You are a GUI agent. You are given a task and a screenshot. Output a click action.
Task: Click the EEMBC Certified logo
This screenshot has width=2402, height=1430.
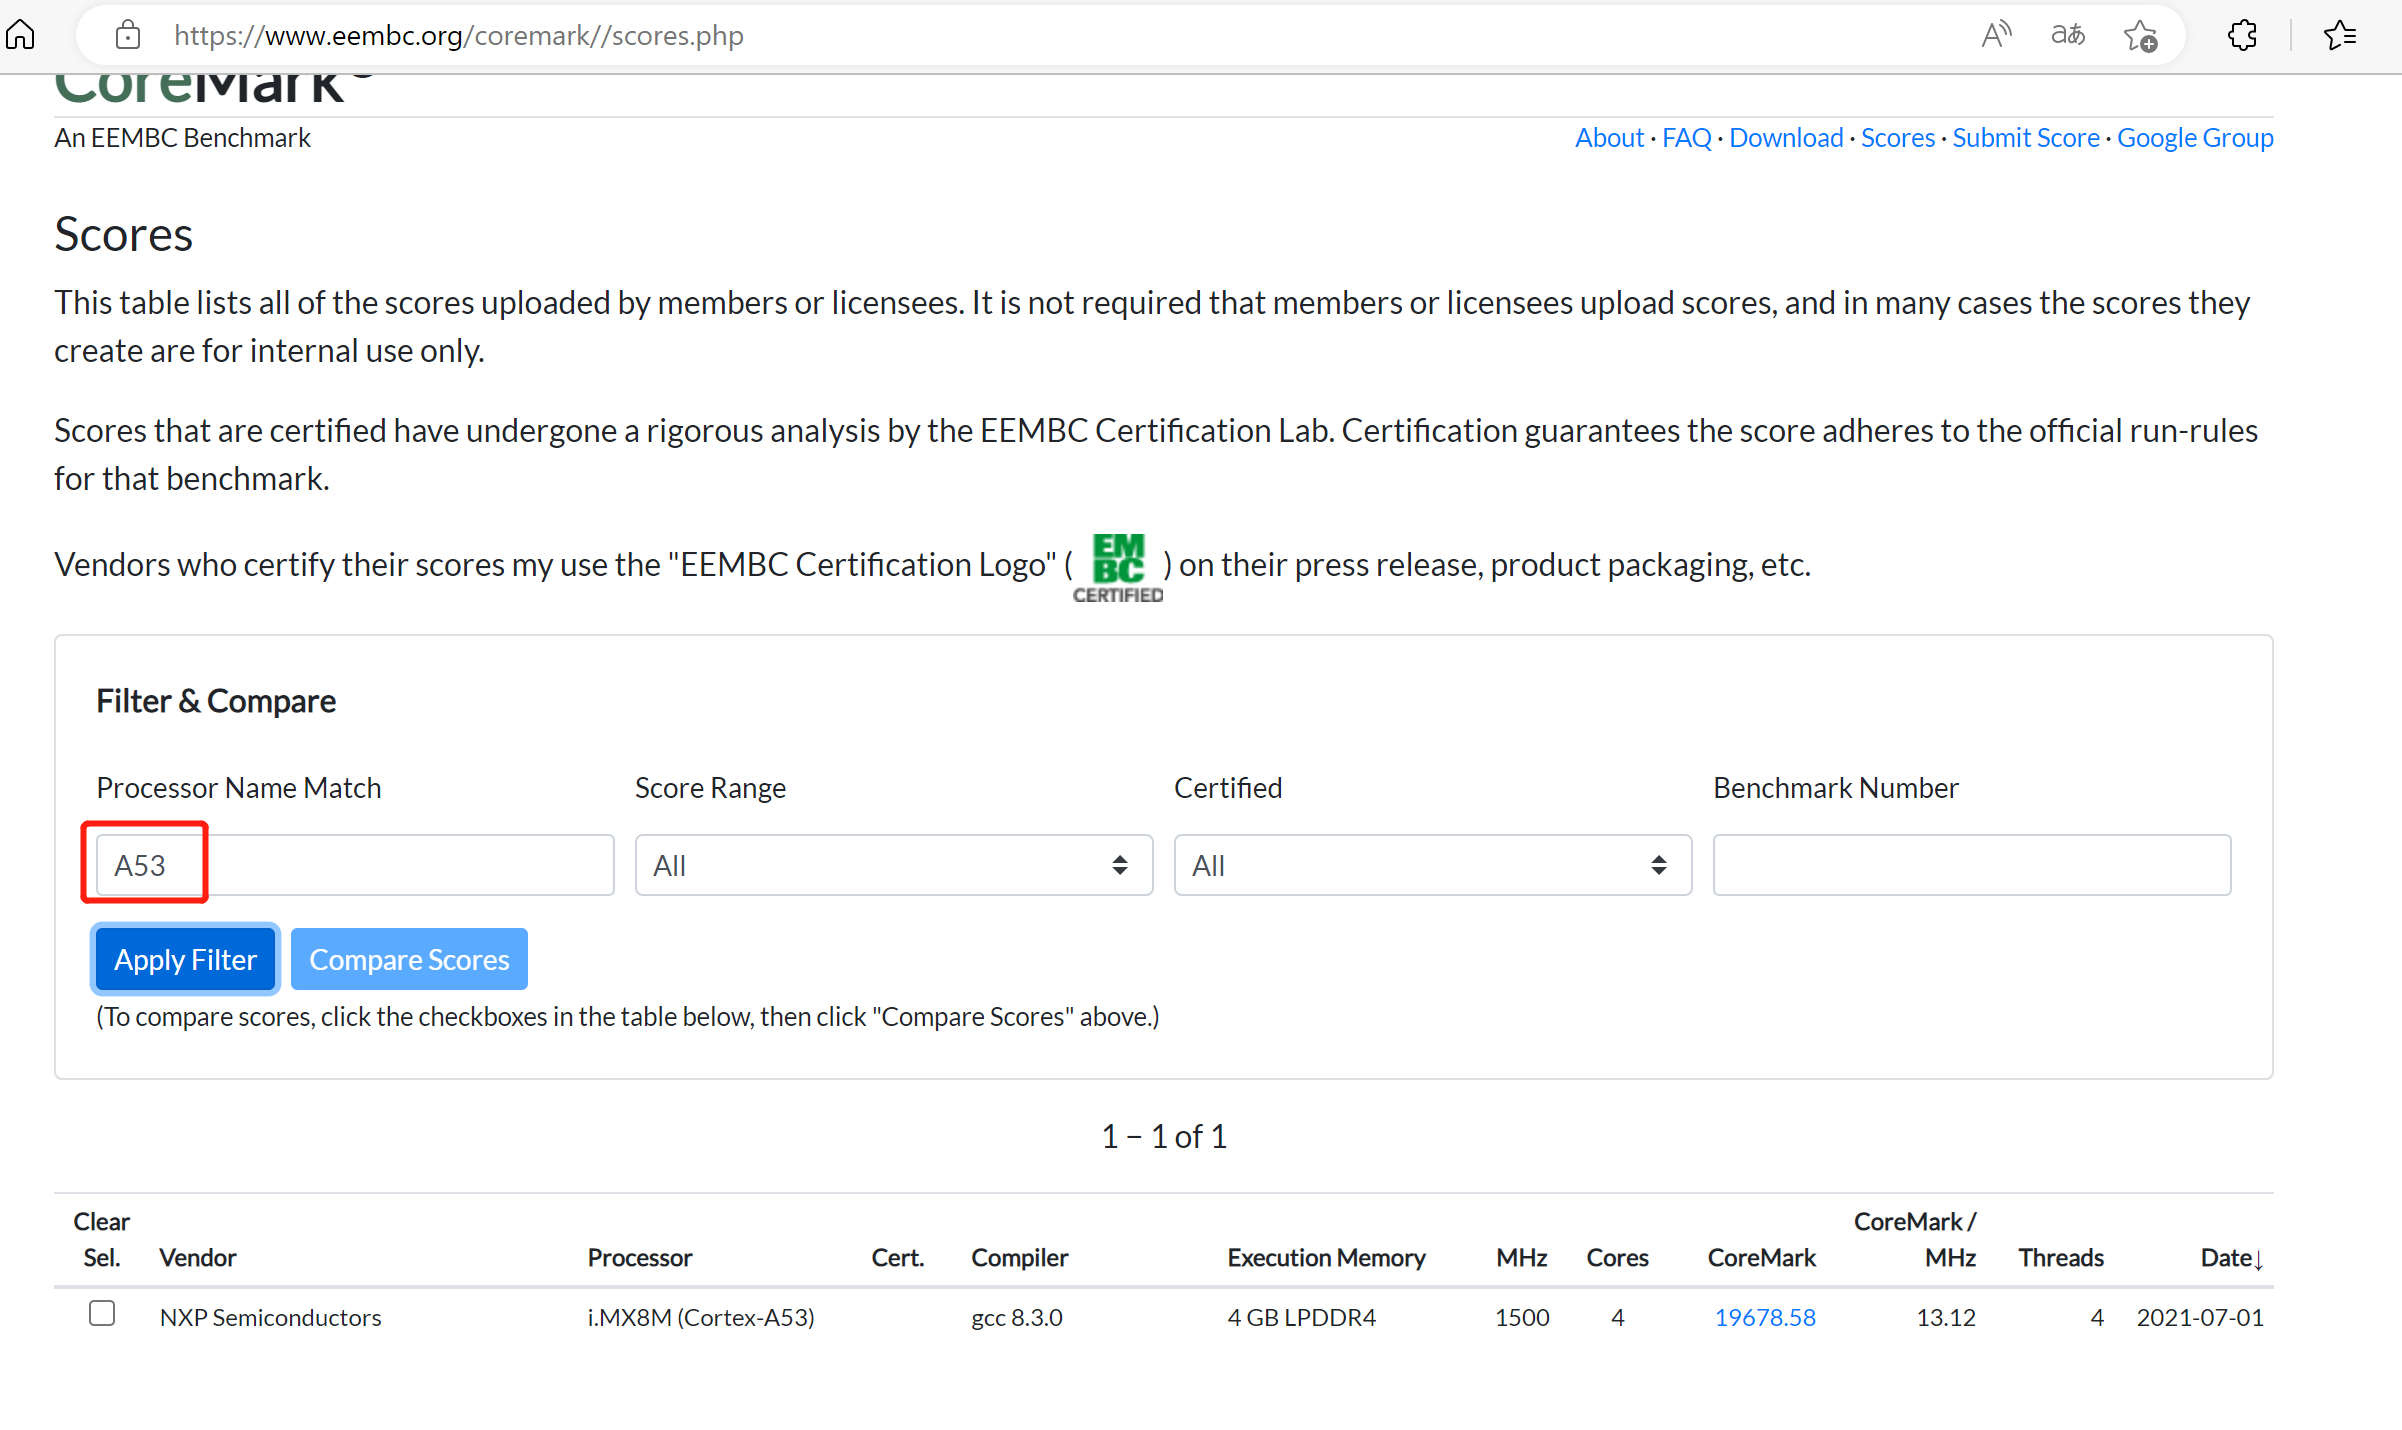(1118, 567)
